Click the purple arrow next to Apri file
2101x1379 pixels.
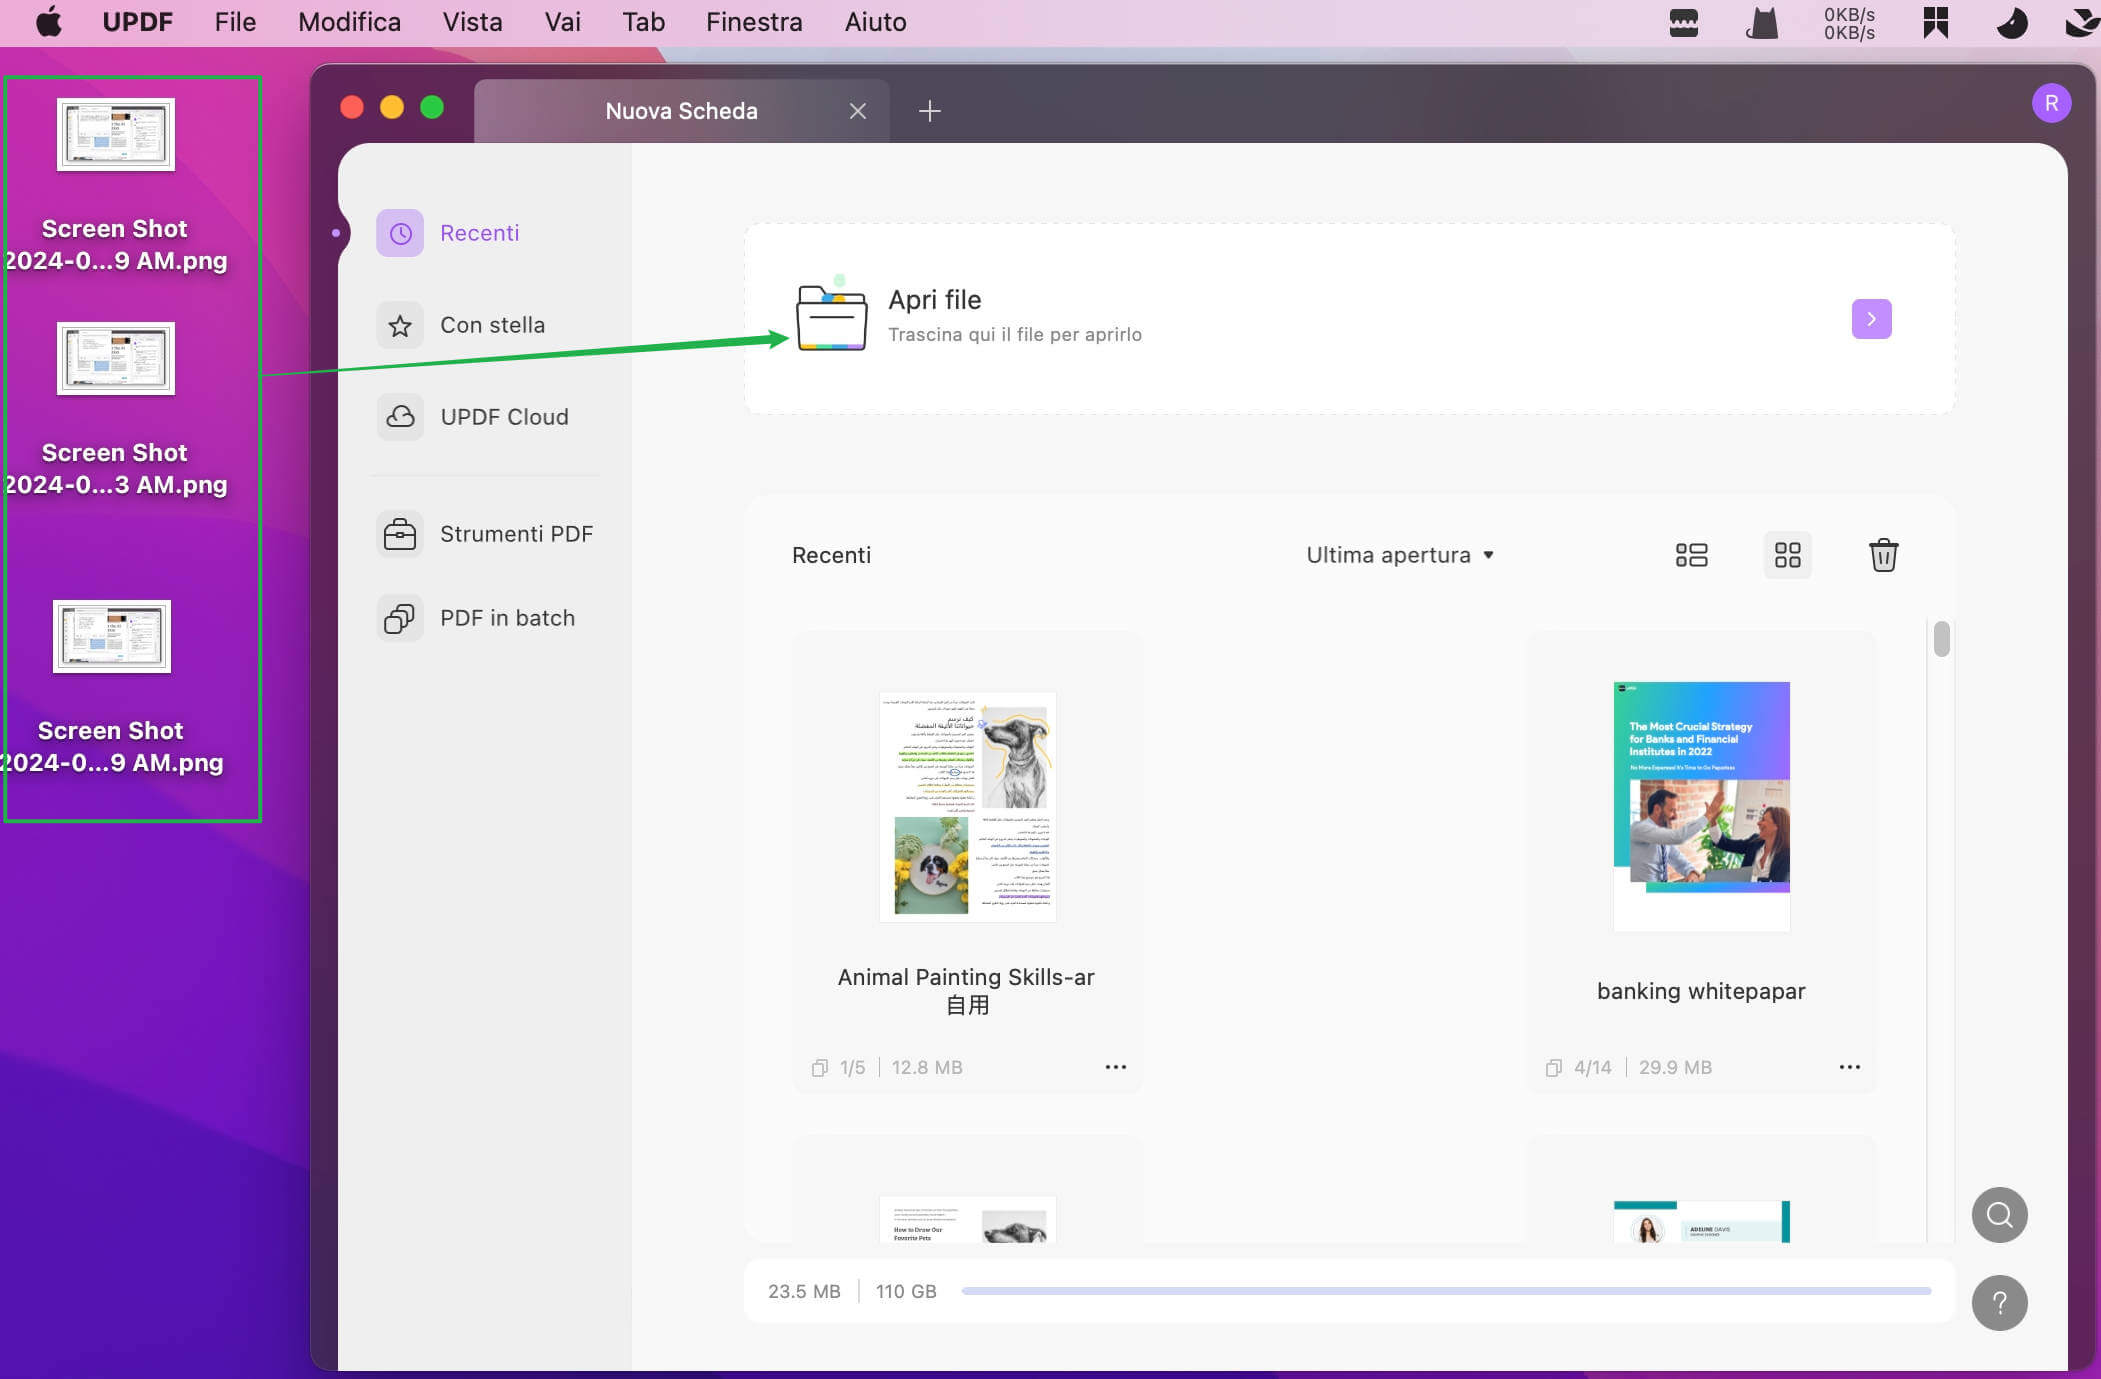pyautogui.click(x=1871, y=319)
